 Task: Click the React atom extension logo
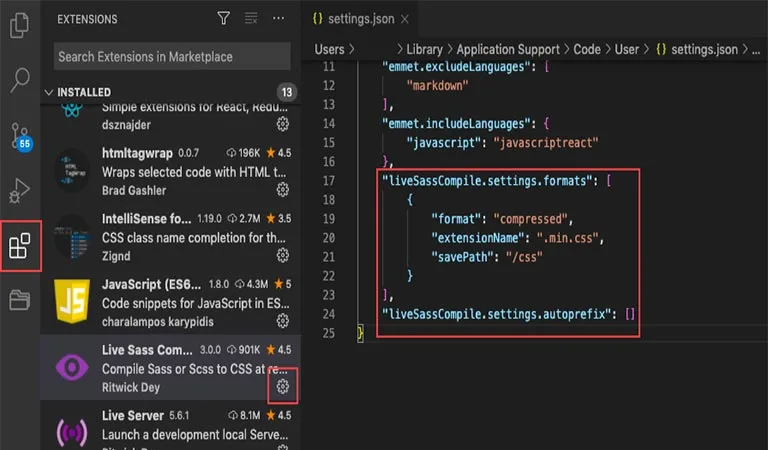point(72,111)
